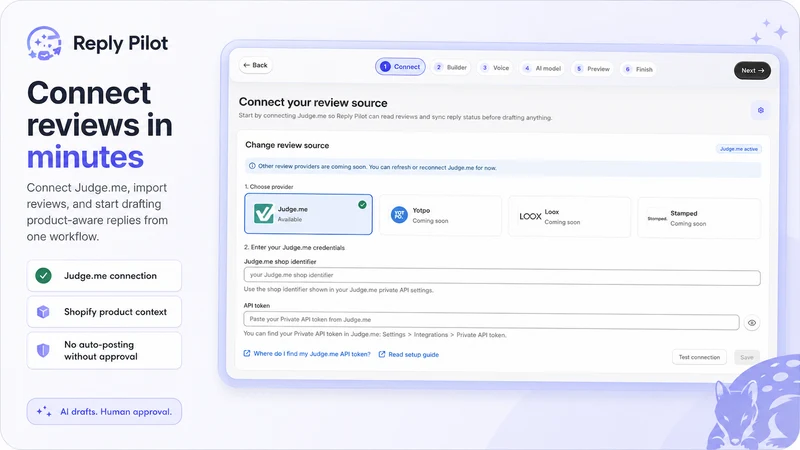Screen dimensions: 800x450
Task: Select the Judge.me provider card
Action: (x=308, y=214)
